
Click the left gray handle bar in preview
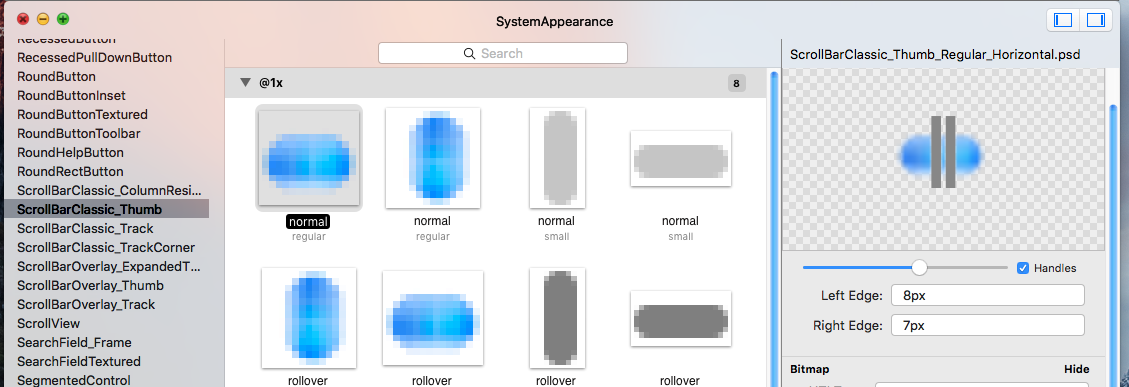pyautogui.click(x=935, y=152)
